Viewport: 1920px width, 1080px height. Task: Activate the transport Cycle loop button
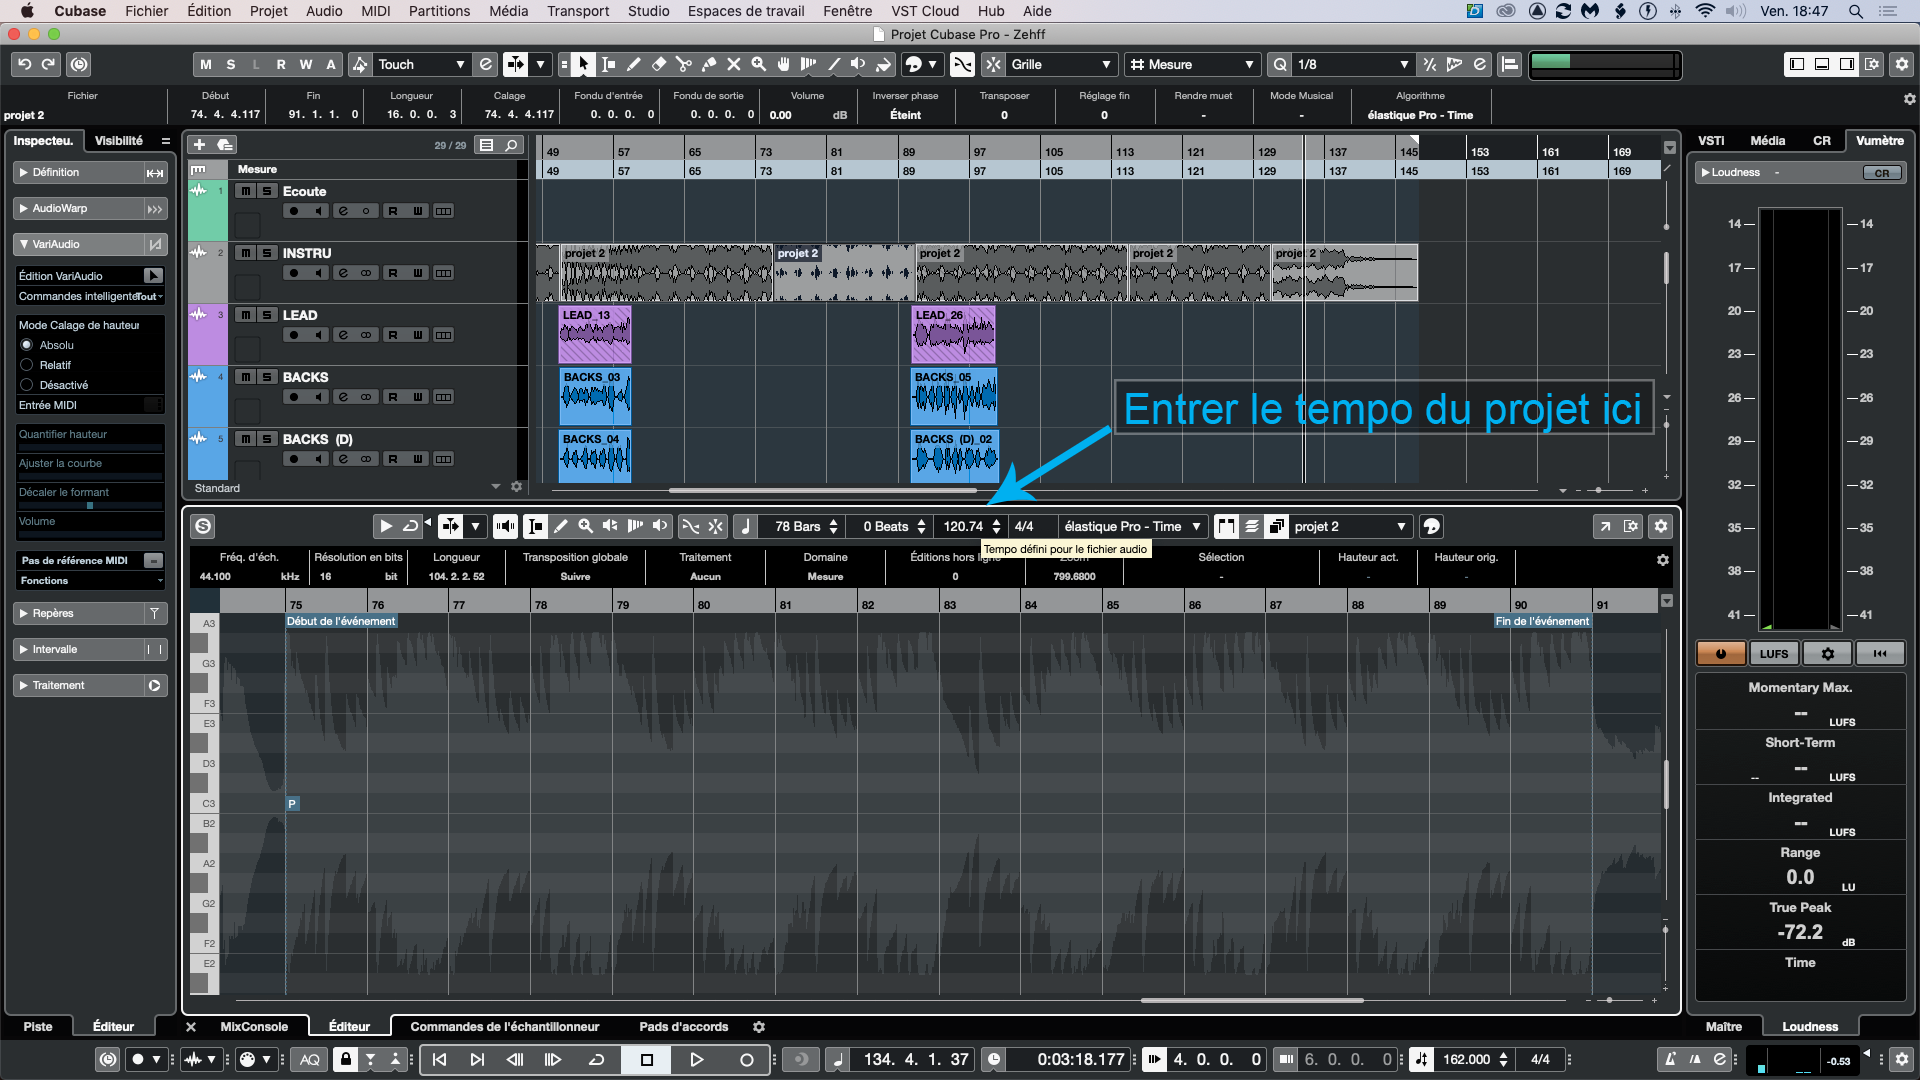[597, 1060]
